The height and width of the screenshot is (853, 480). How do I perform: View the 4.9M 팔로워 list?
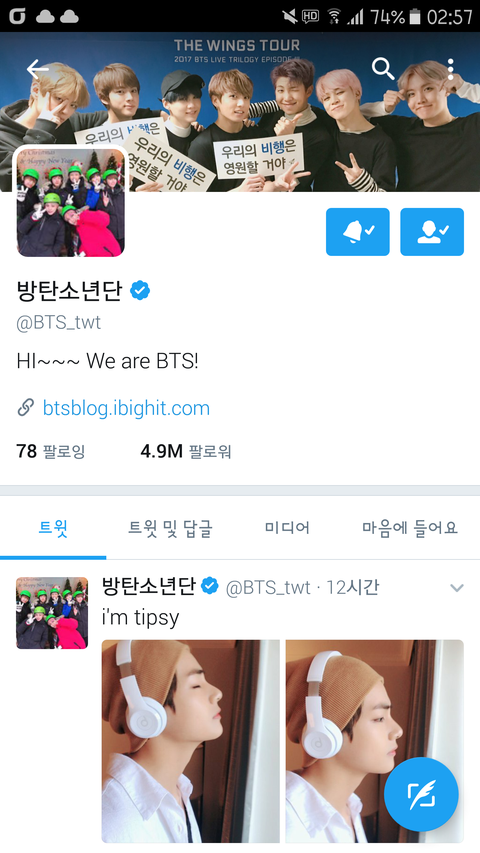point(186,451)
